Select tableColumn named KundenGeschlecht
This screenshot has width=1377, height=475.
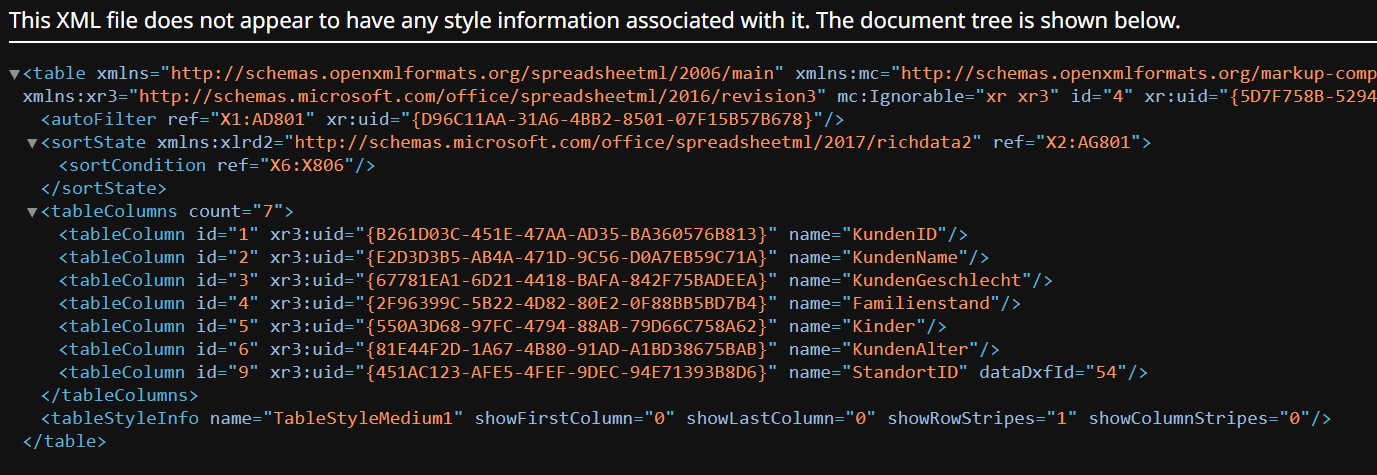pyautogui.click(x=556, y=281)
